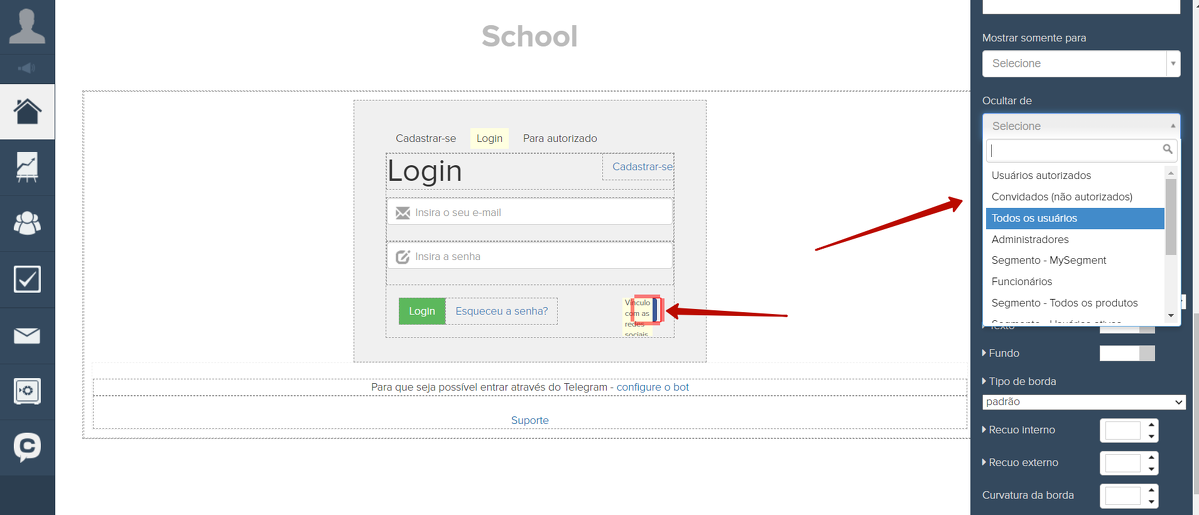Expand the 'Recuo interno' section
The width and height of the screenshot is (1199, 515).
click(x=1020, y=430)
